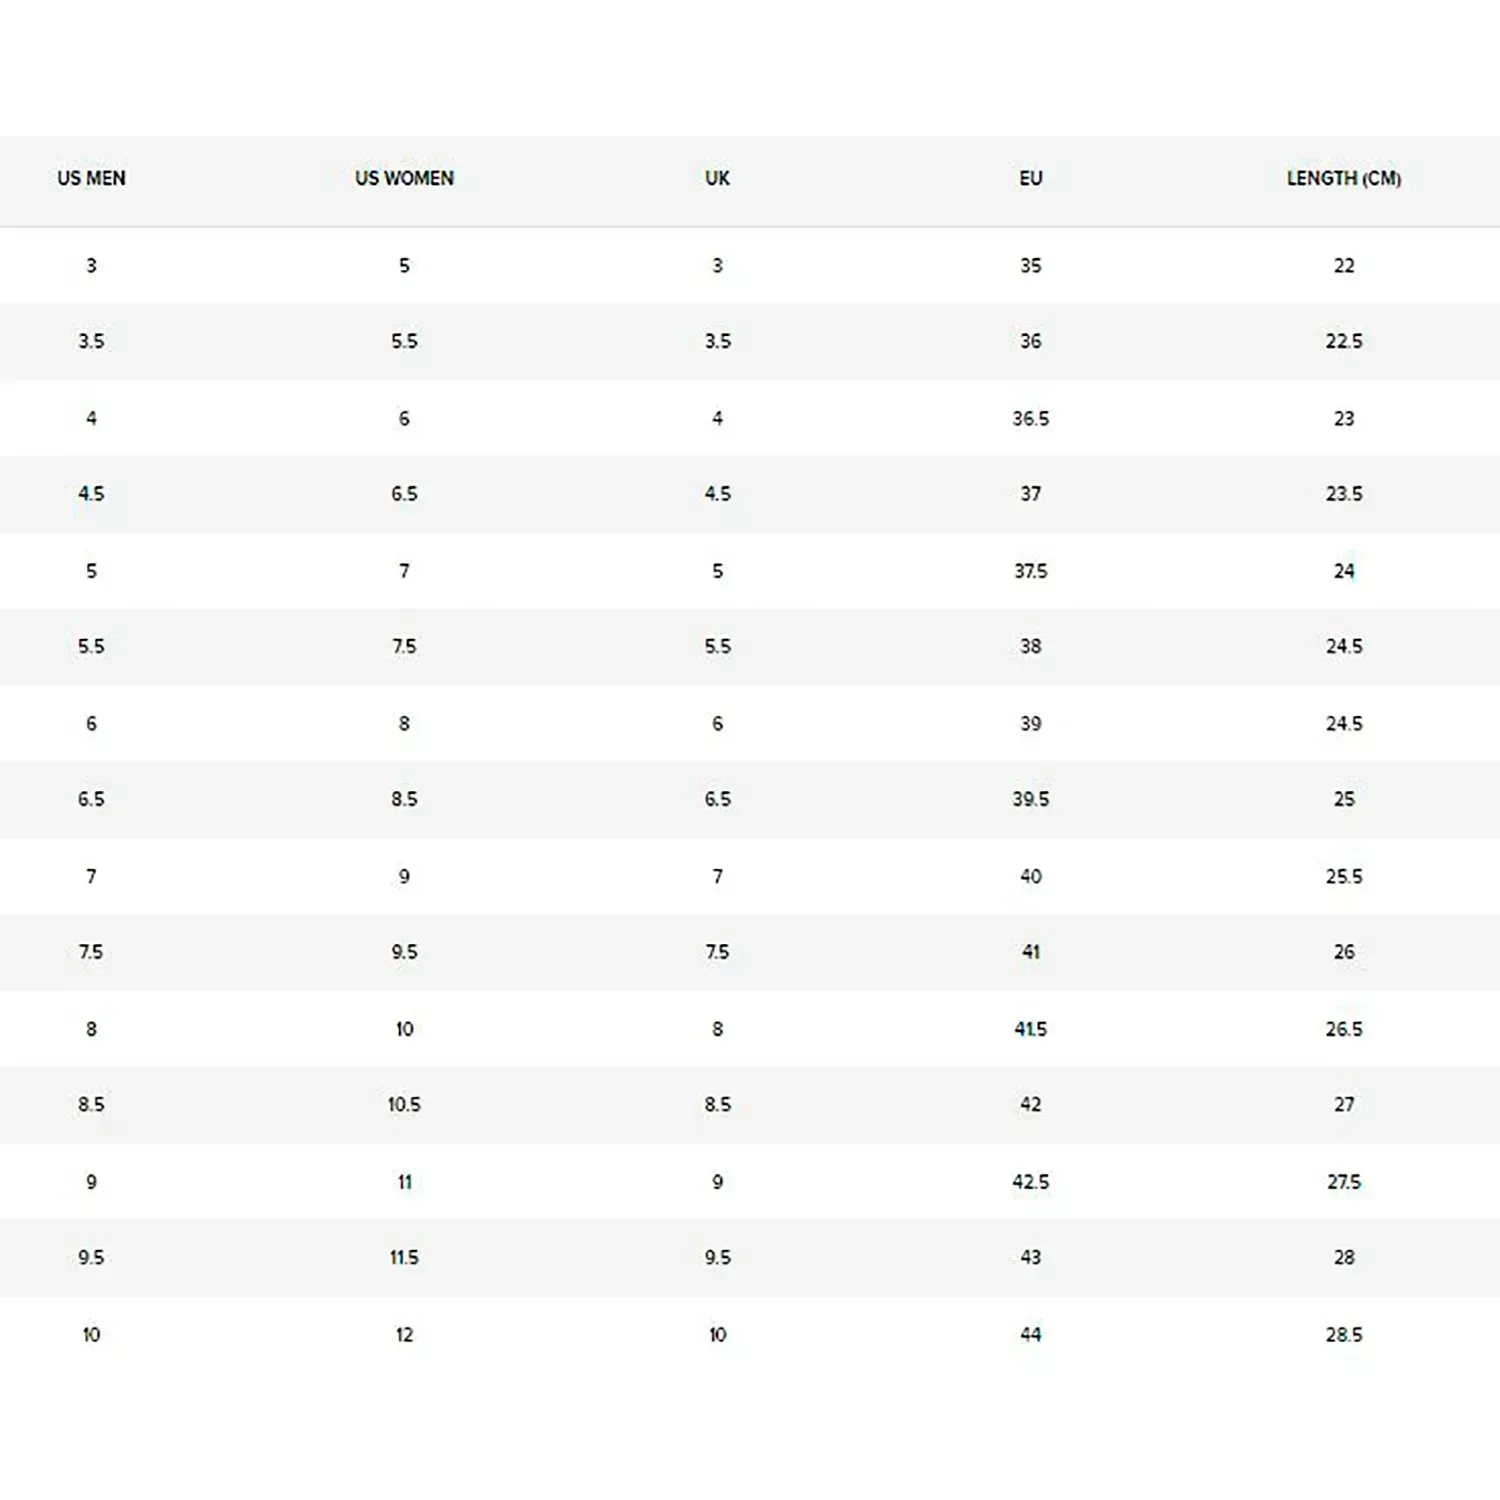Viewport: 1500px width, 1500px height.
Task: Click the US WOMEN column header
Action: (404, 178)
